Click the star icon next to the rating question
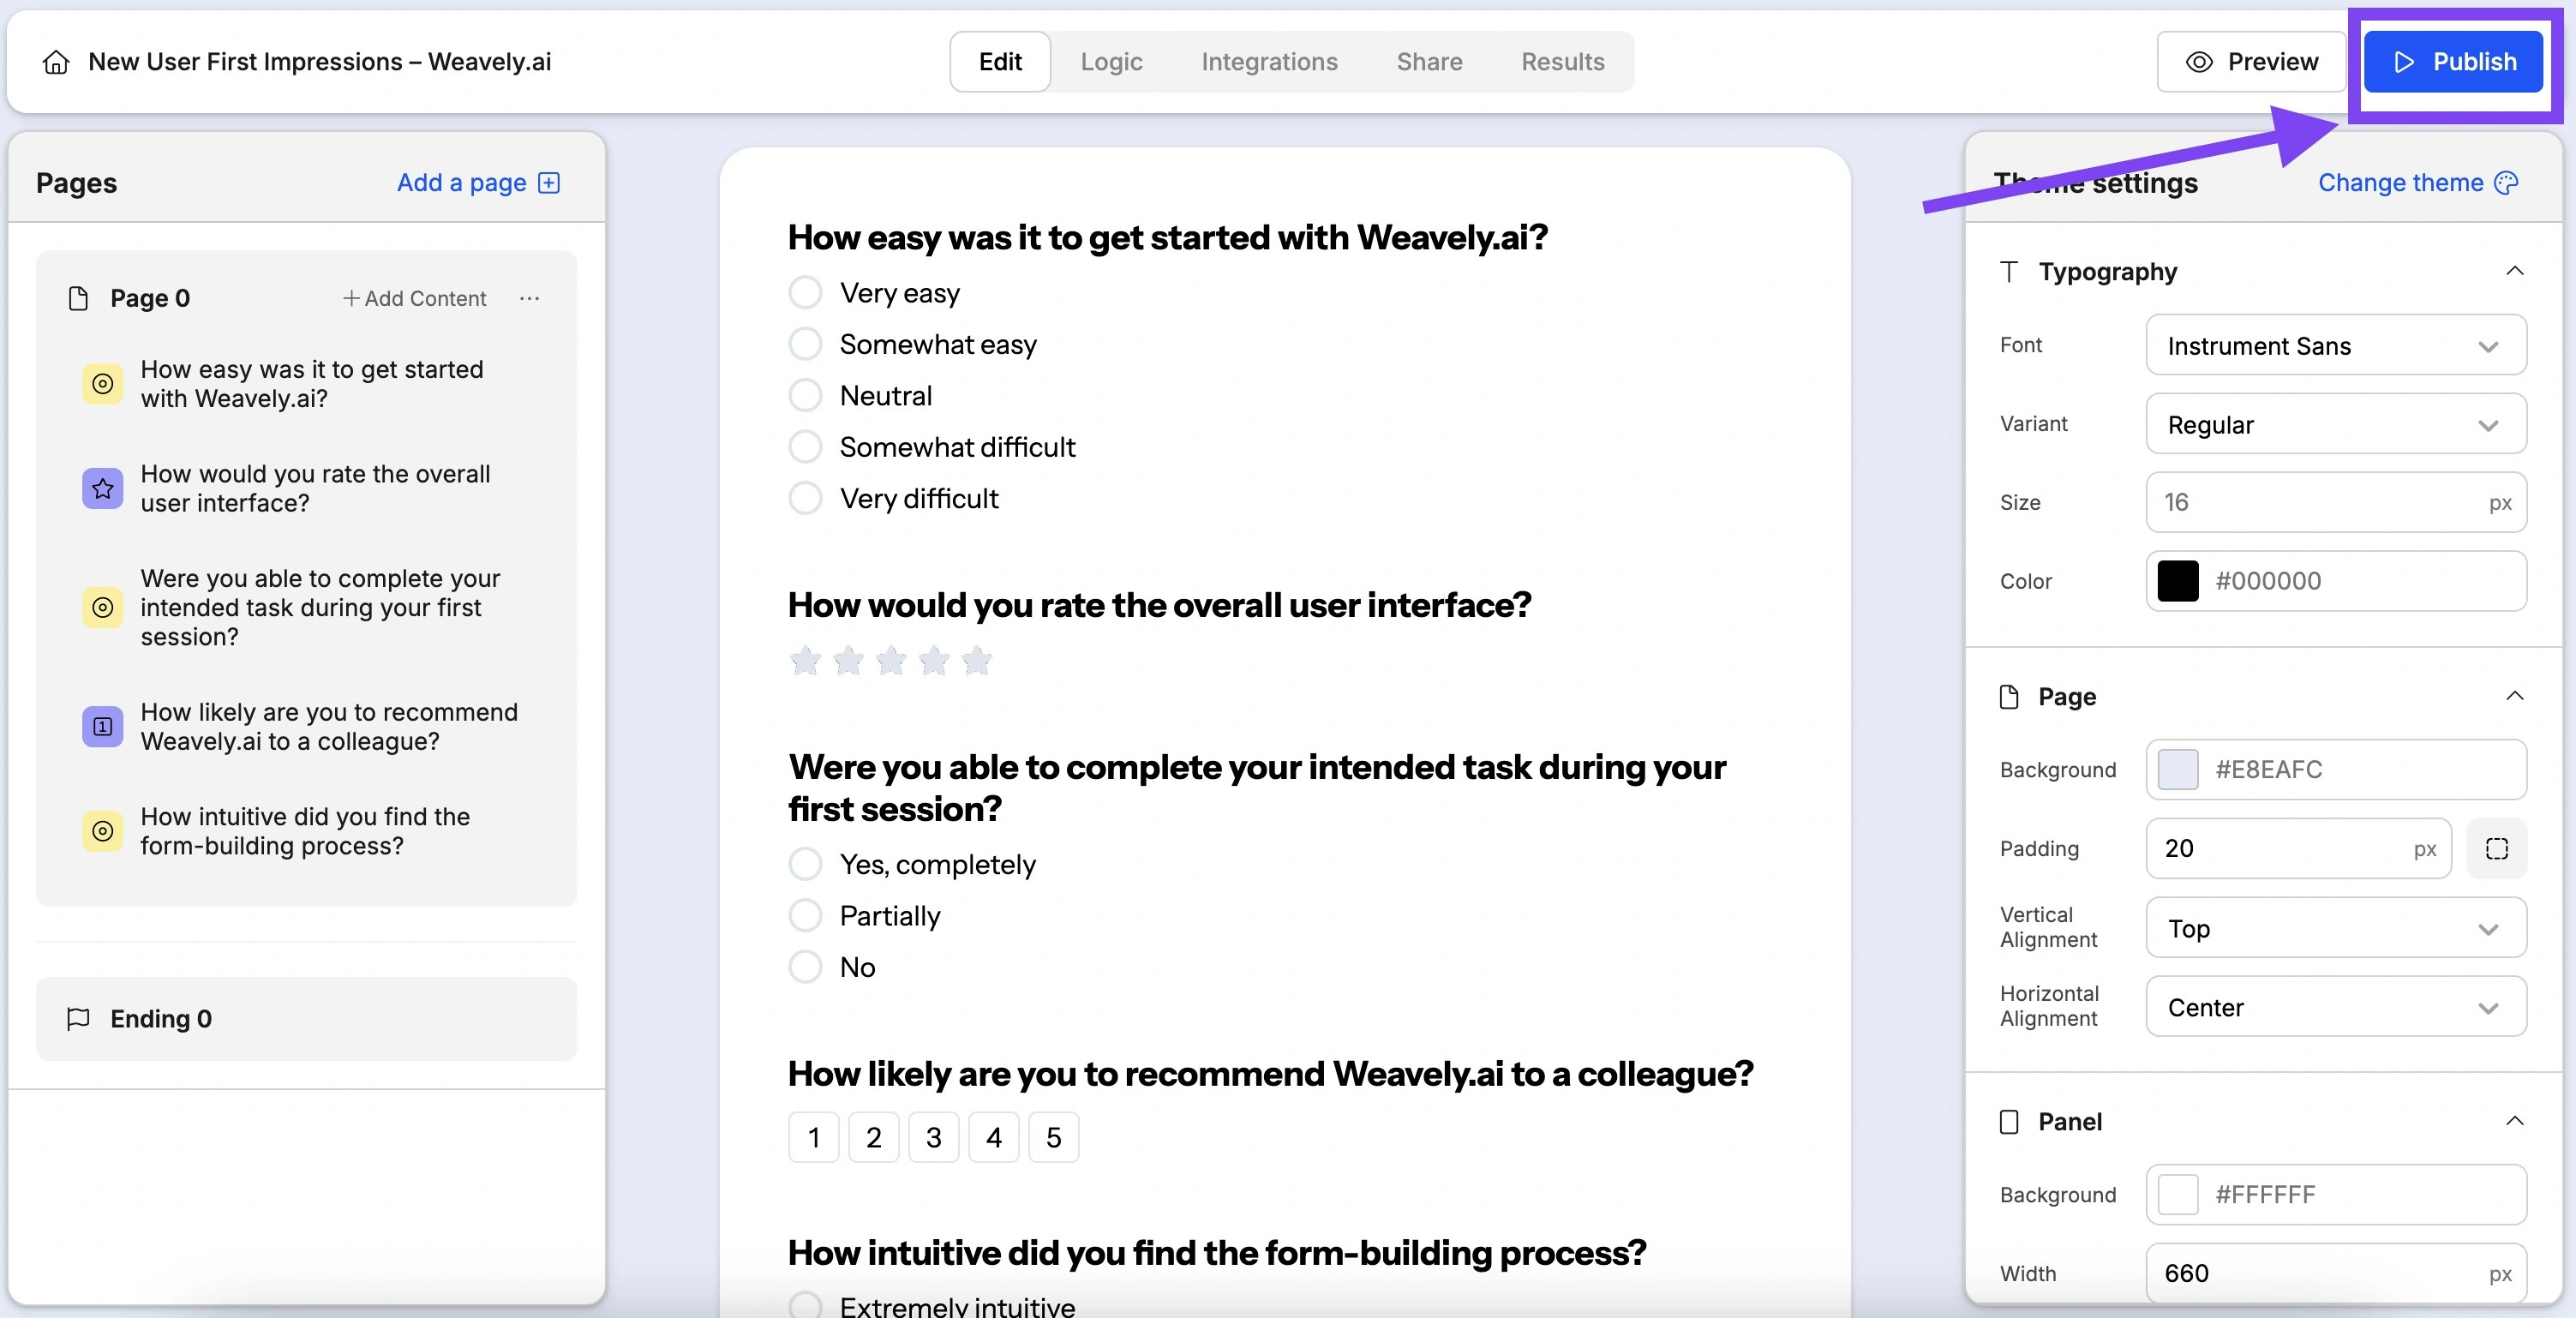 tap(101, 488)
